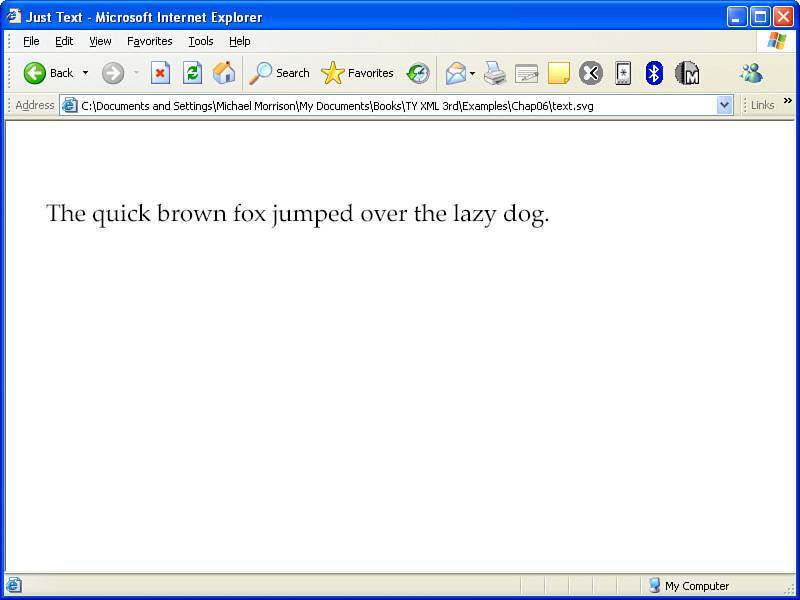Minimize the Internet Explorer window
Viewport: 800px width, 600px height.
coord(736,17)
